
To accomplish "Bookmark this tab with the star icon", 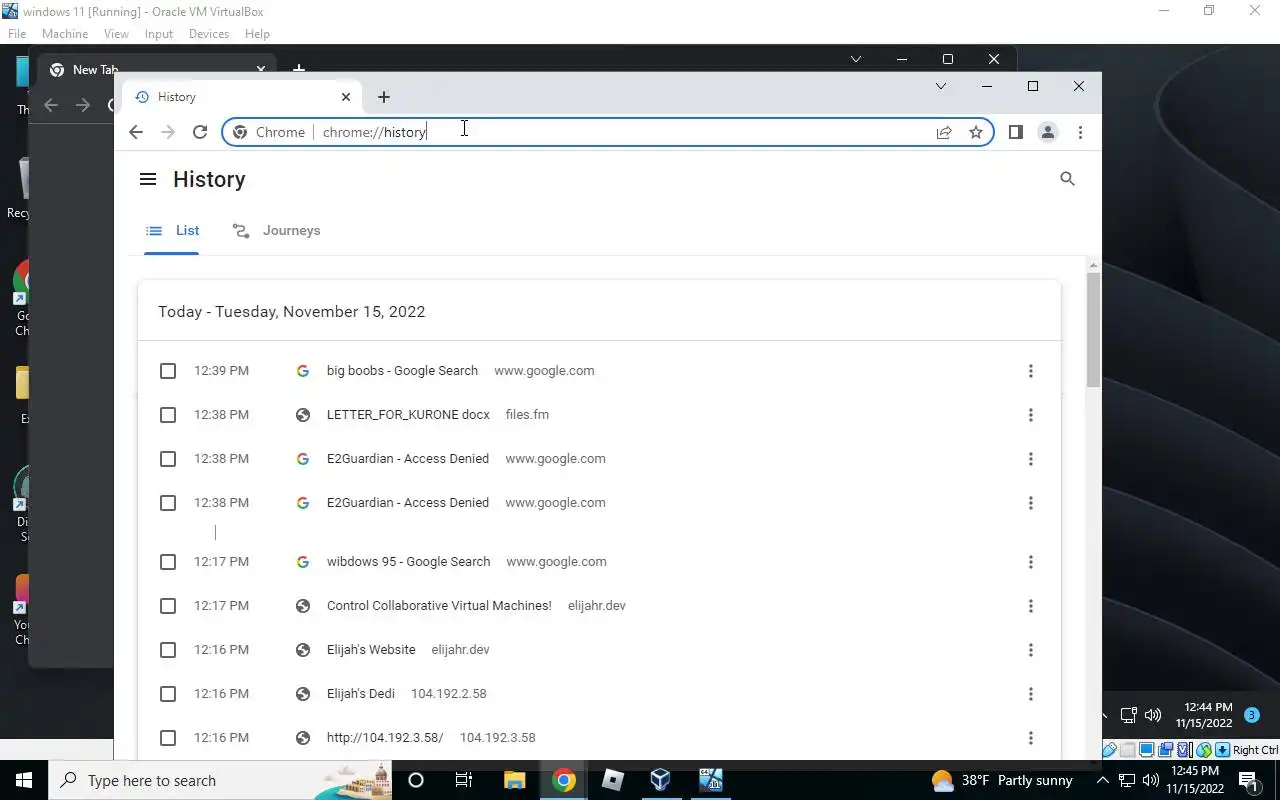I will click(x=976, y=132).
